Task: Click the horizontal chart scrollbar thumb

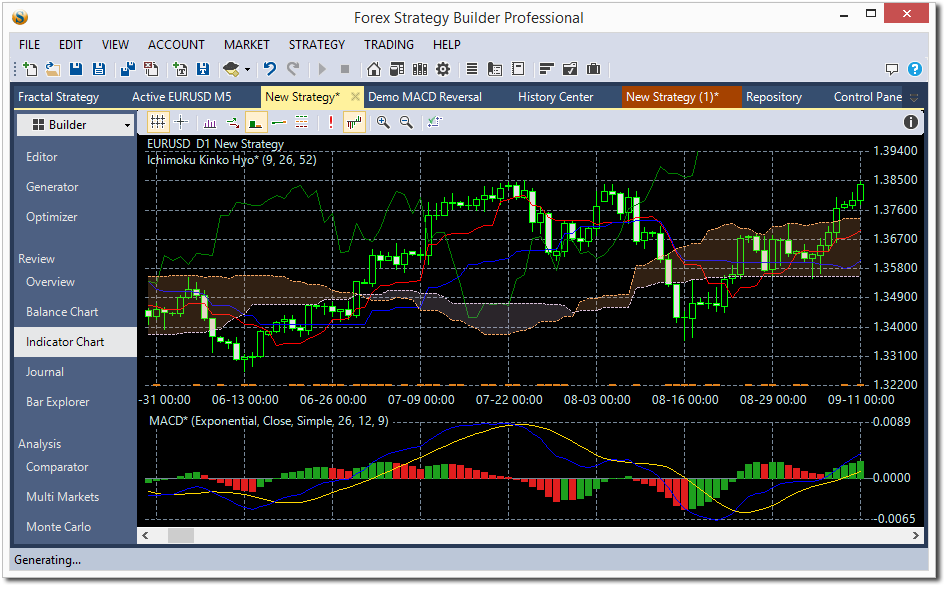Action: pos(180,535)
